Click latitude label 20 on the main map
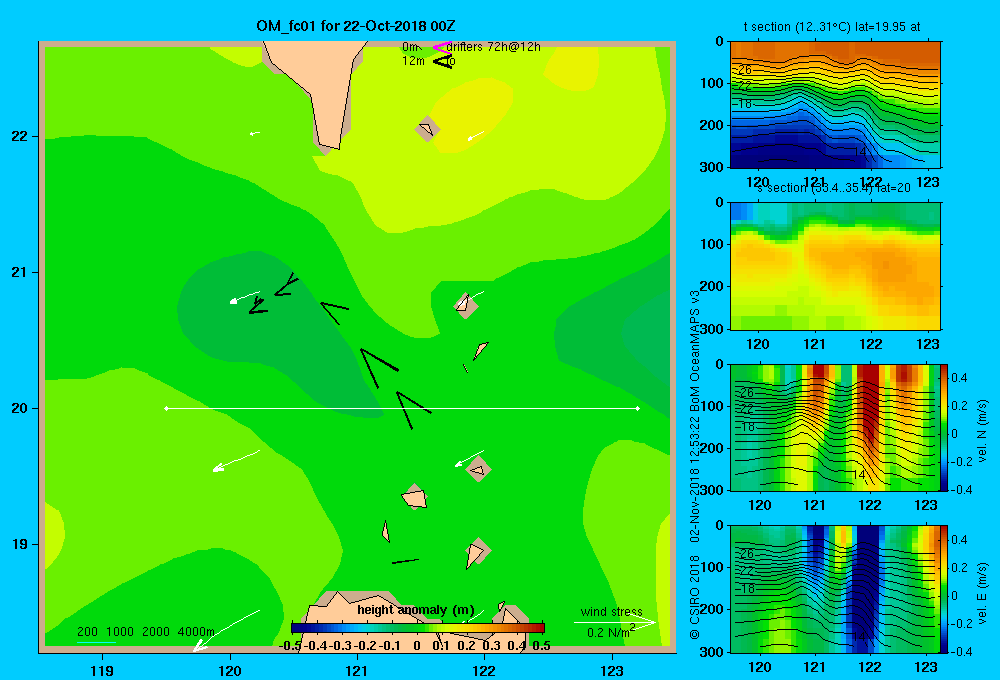The height and width of the screenshot is (680, 1000). tap(20, 408)
